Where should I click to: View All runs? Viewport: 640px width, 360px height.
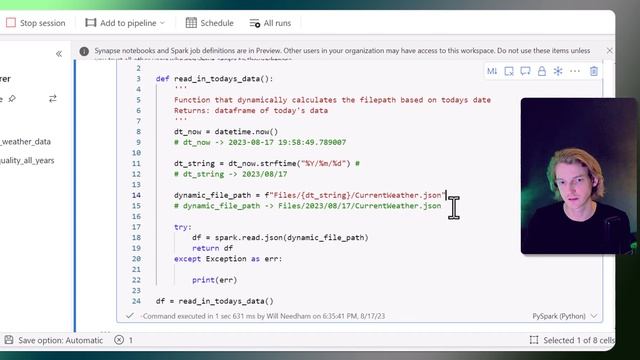[x=270, y=23]
